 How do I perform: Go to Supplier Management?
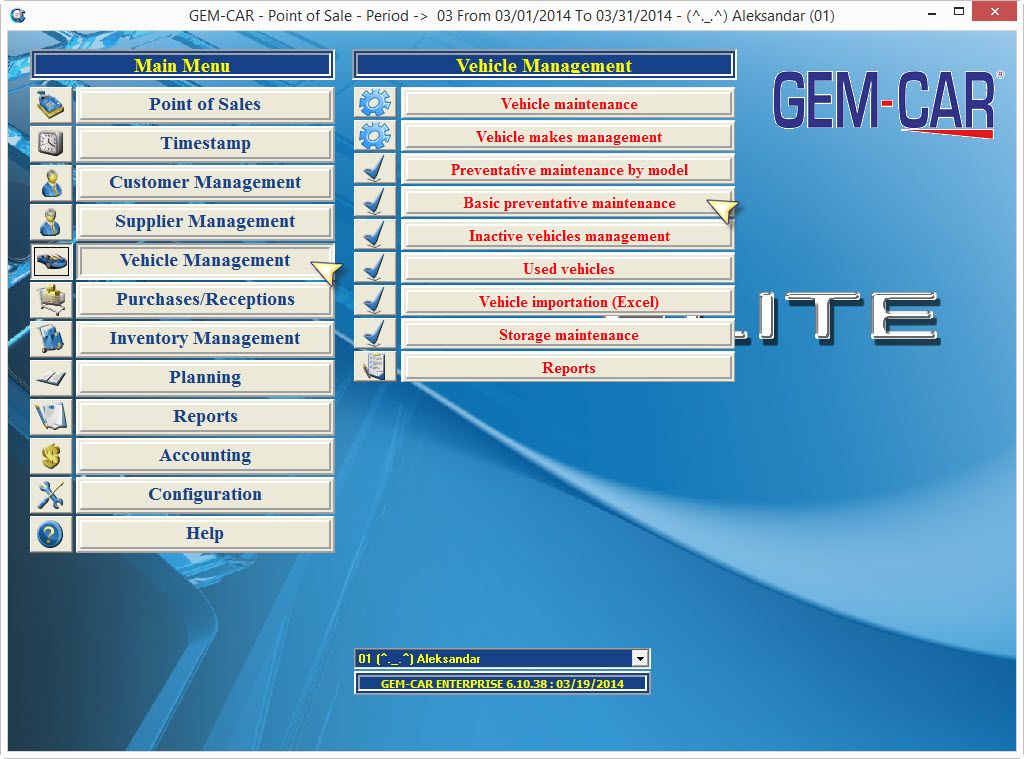point(205,221)
